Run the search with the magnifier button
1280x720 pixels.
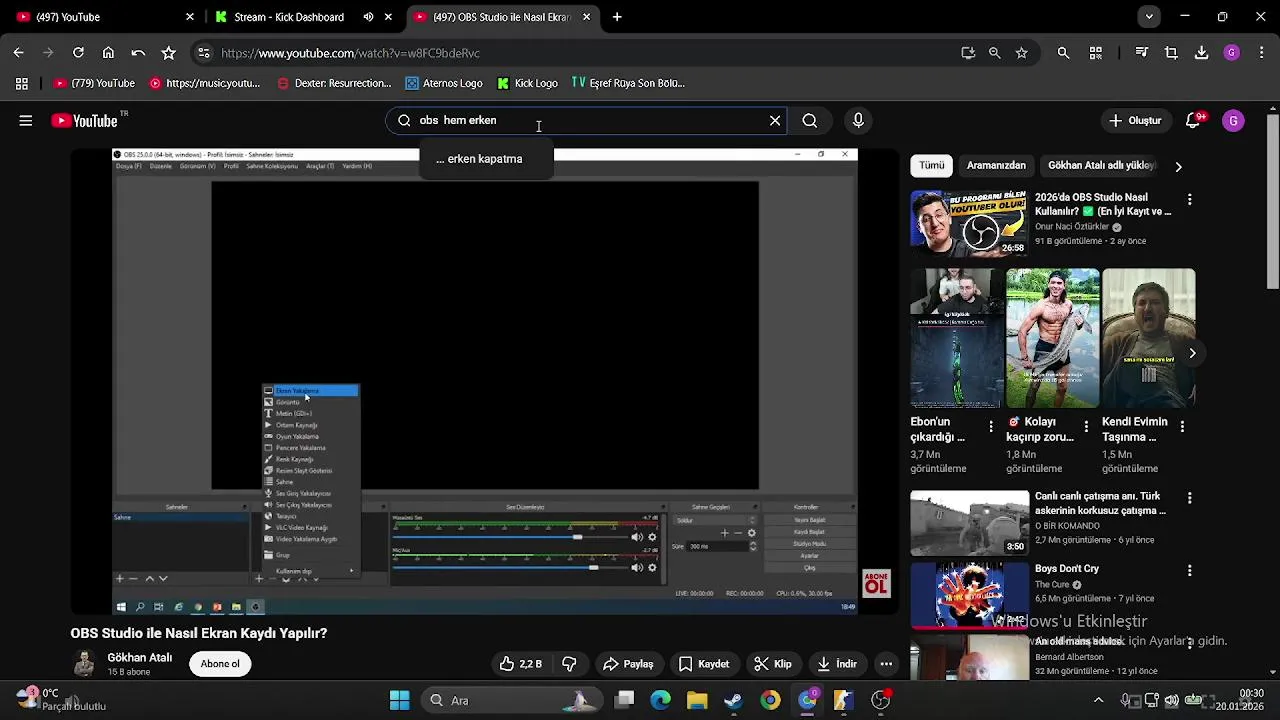point(810,120)
